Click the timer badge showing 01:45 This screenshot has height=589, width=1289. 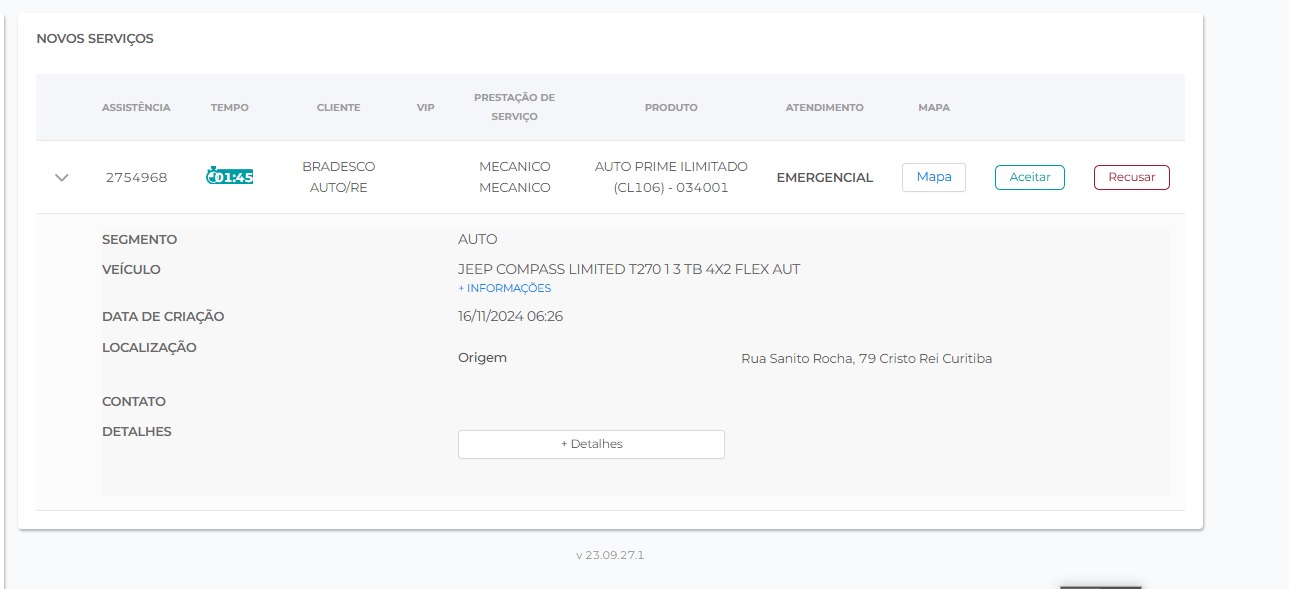click(230, 177)
